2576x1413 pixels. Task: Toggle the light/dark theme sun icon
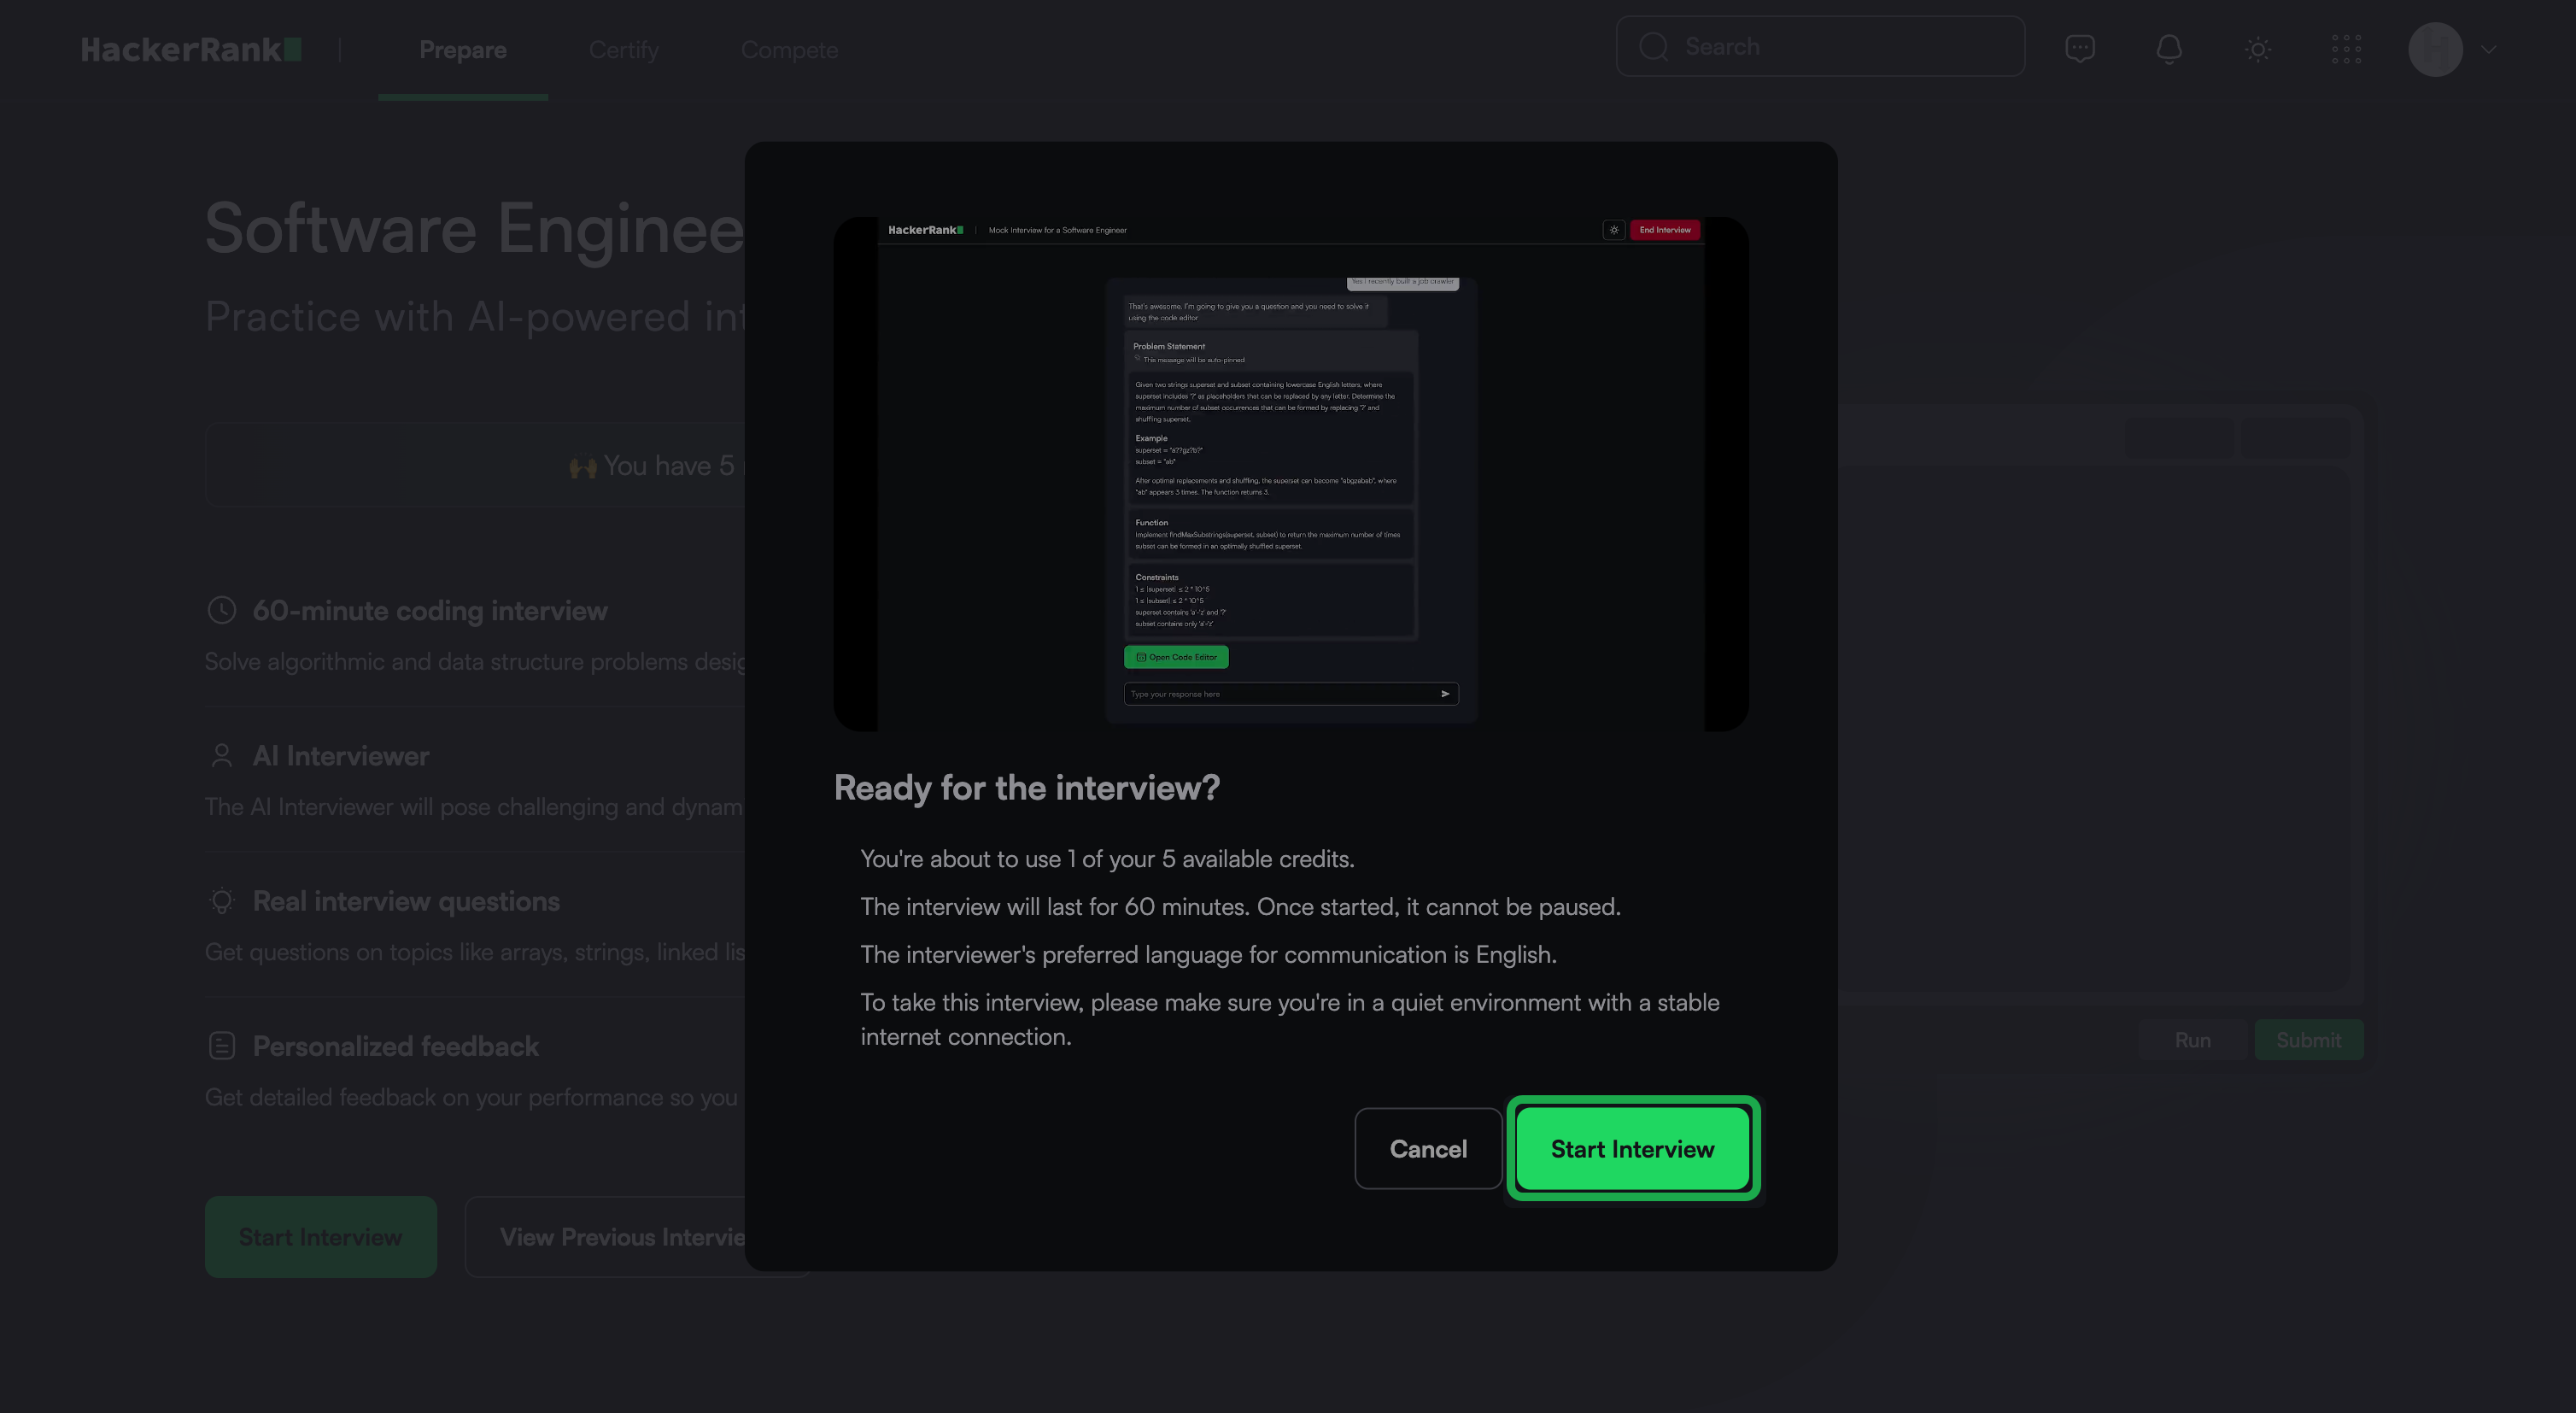point(2257,49)
